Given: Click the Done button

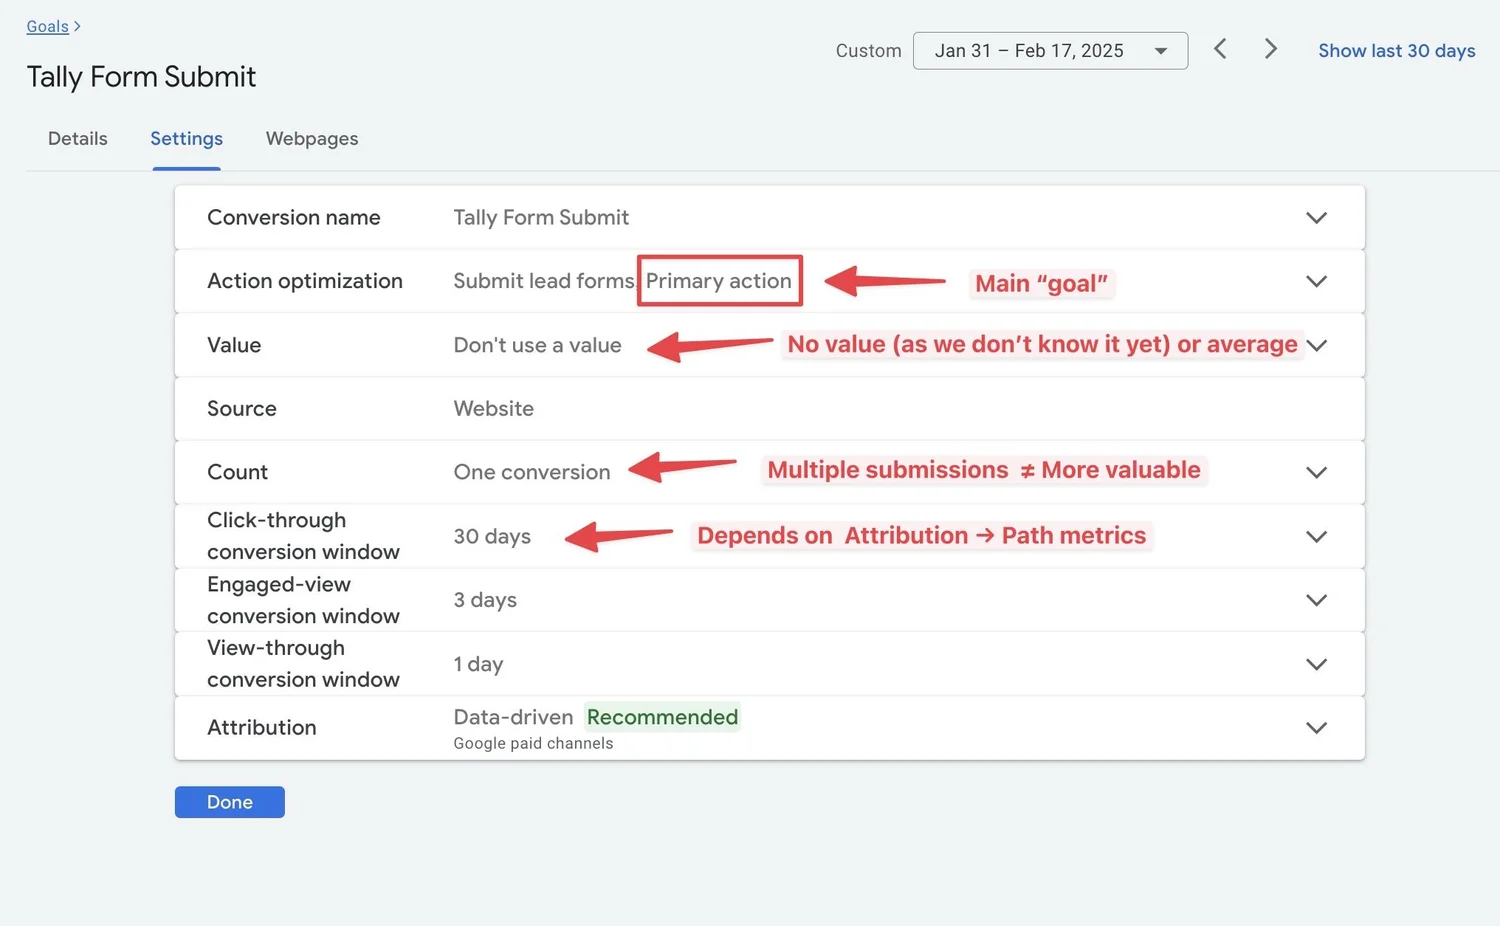Looking at the screenshot, I should [x=229, y=801].
